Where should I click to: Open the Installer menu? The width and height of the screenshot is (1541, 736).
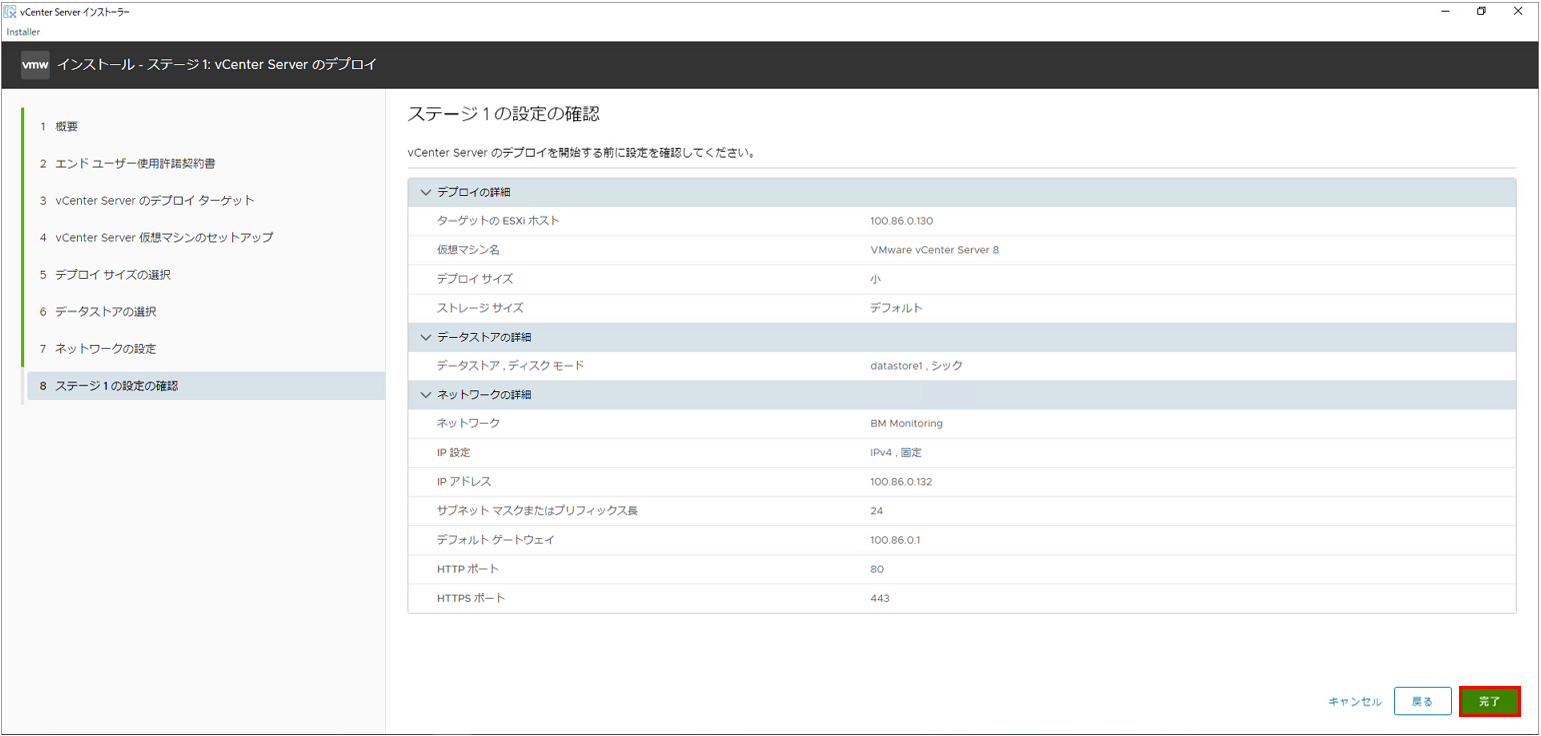tap(23, 32)
